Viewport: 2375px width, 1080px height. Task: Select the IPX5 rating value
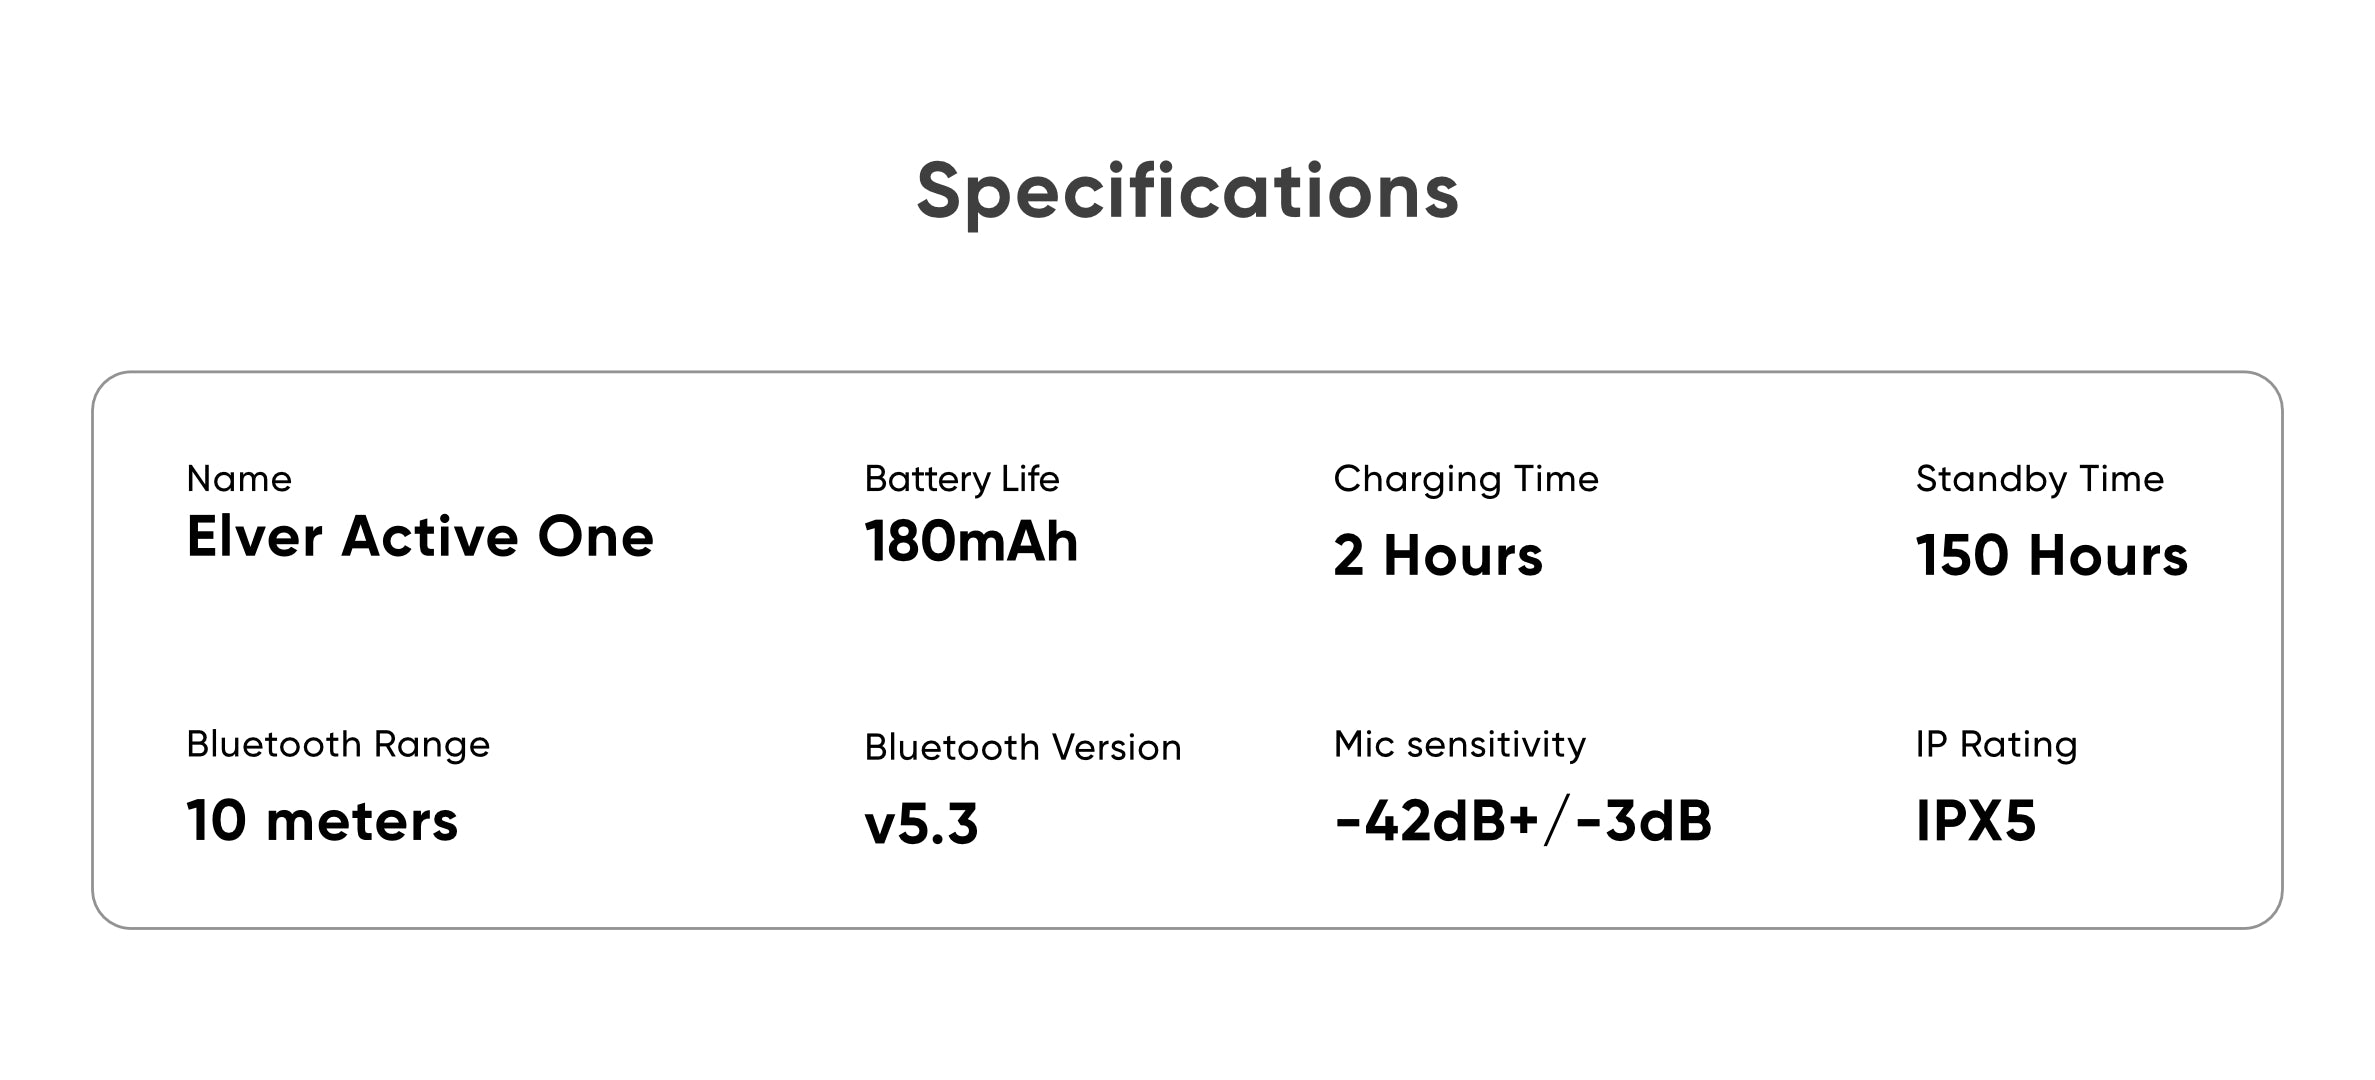(x=1975, y=822)
